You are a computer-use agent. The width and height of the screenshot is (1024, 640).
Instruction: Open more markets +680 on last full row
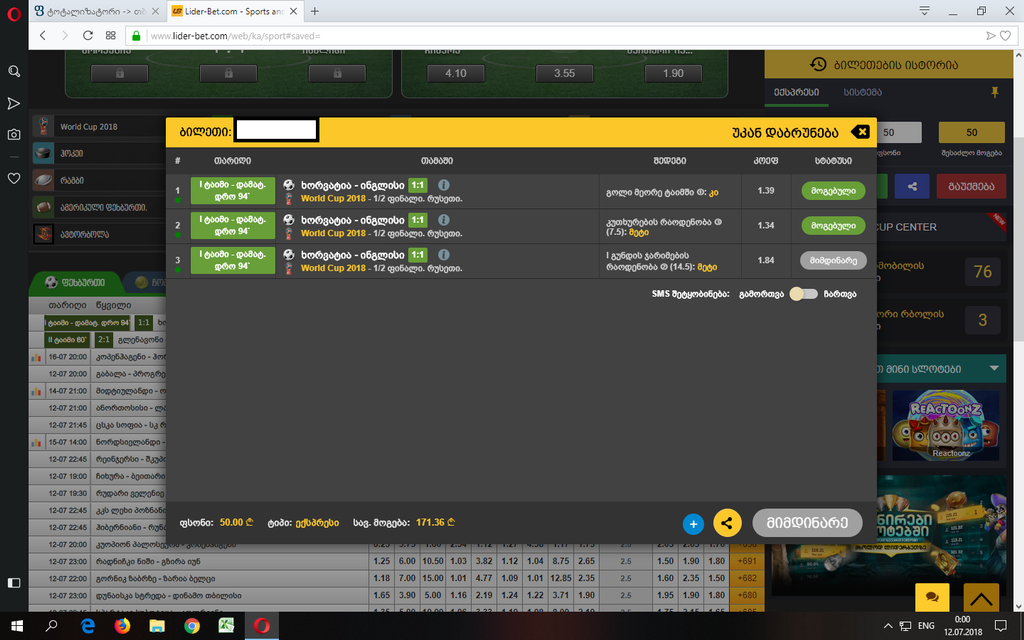click(746, 595)
